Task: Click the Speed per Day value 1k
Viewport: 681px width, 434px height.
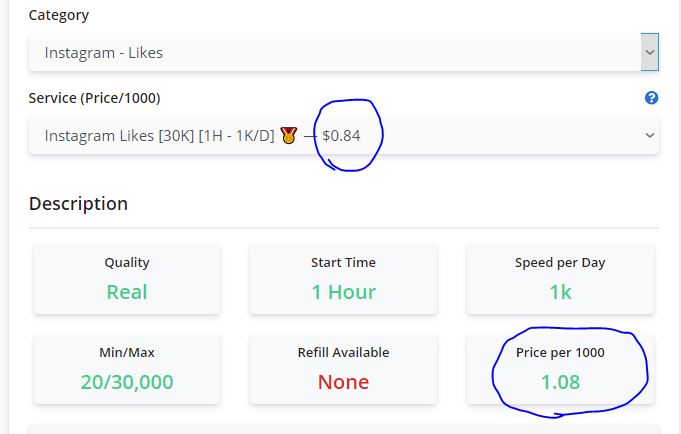Action: click(x=560, y=292)
